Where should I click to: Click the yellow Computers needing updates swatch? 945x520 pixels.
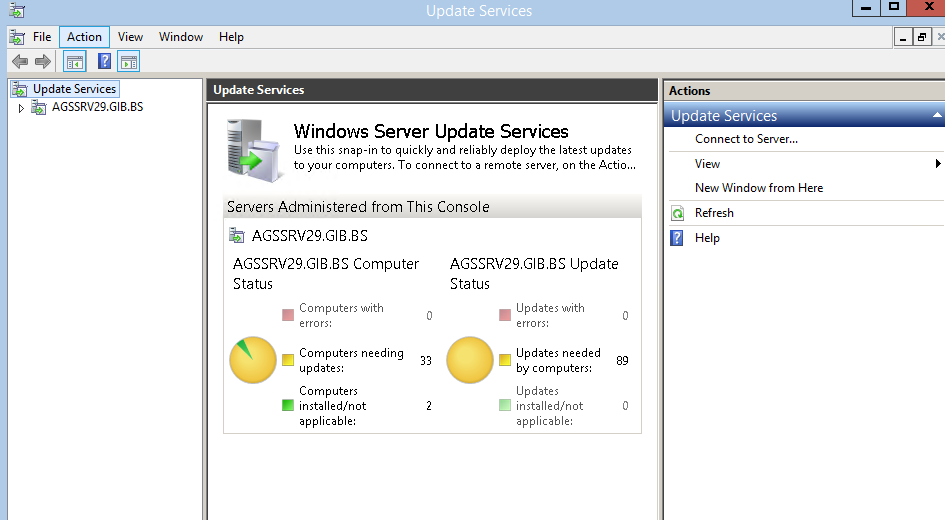pos(288,360)
